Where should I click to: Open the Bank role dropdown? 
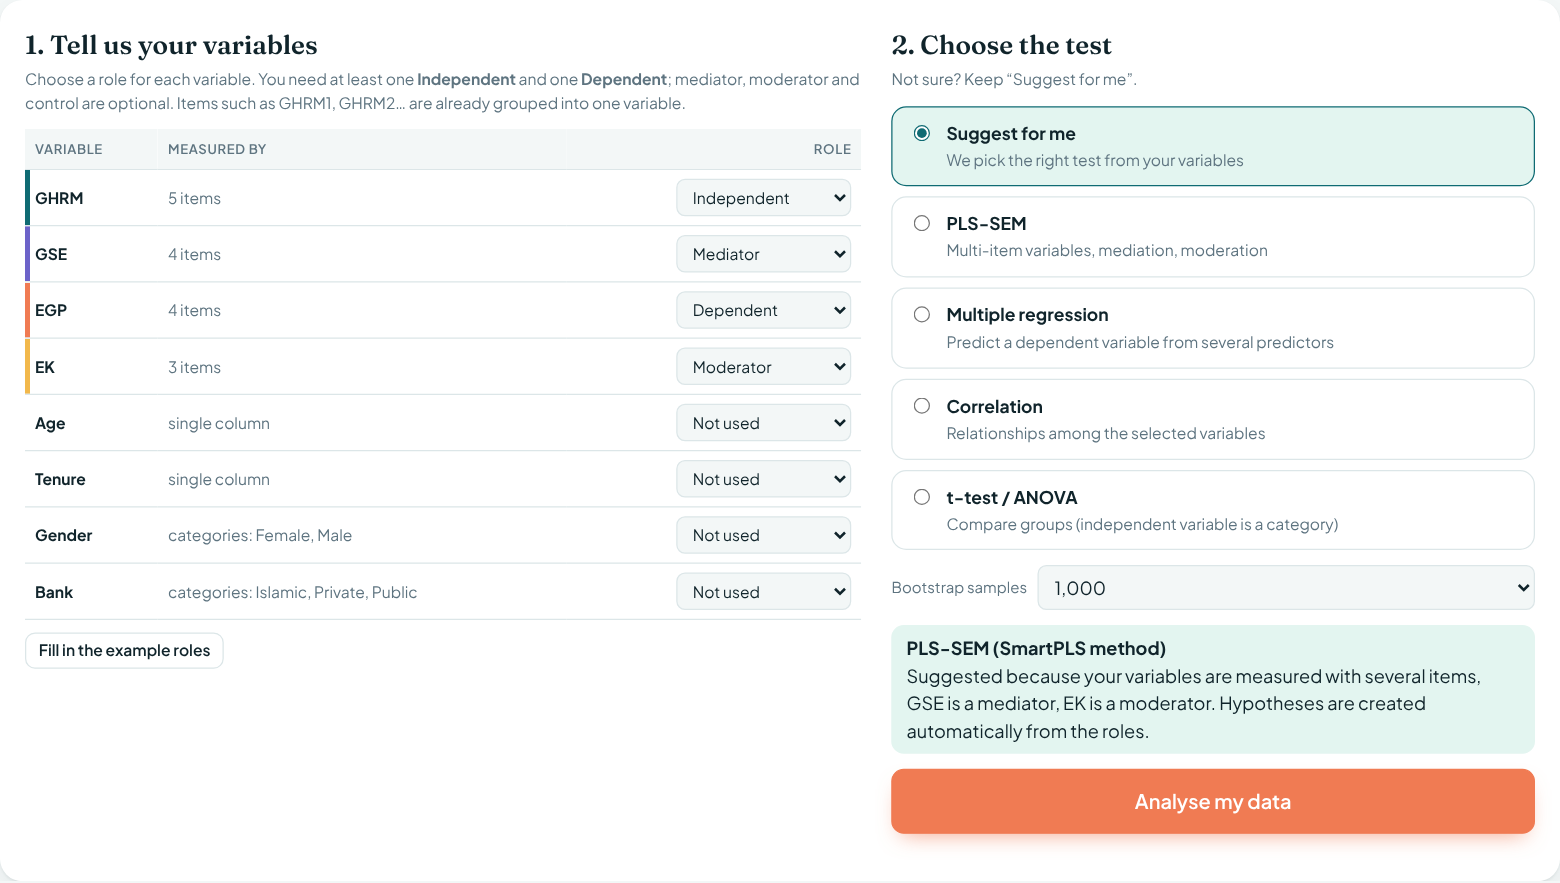pos(764,592)
